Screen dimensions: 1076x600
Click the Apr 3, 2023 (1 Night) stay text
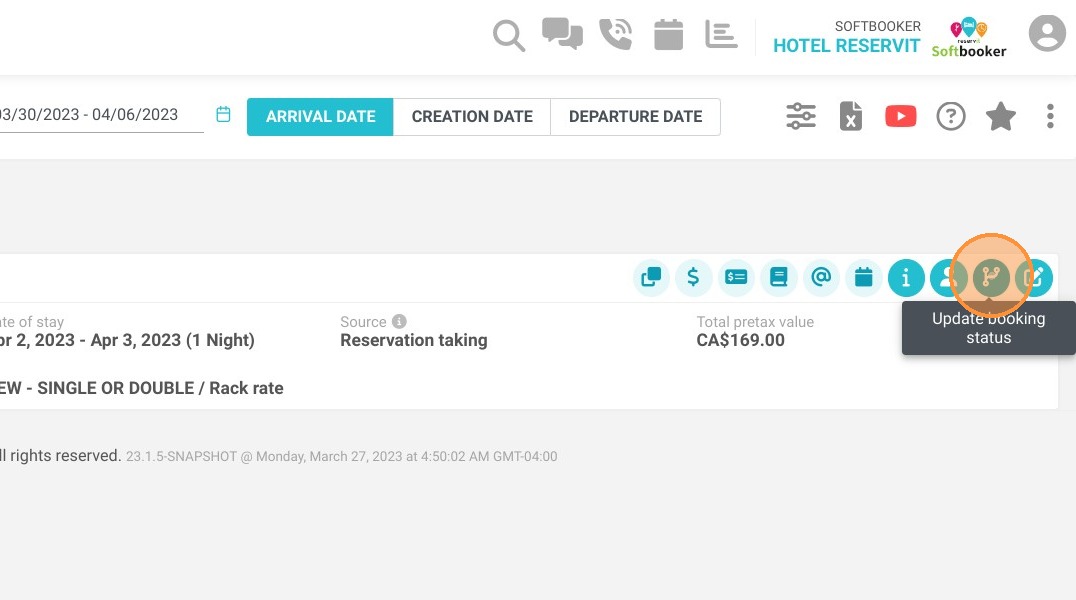click(172, 341)
